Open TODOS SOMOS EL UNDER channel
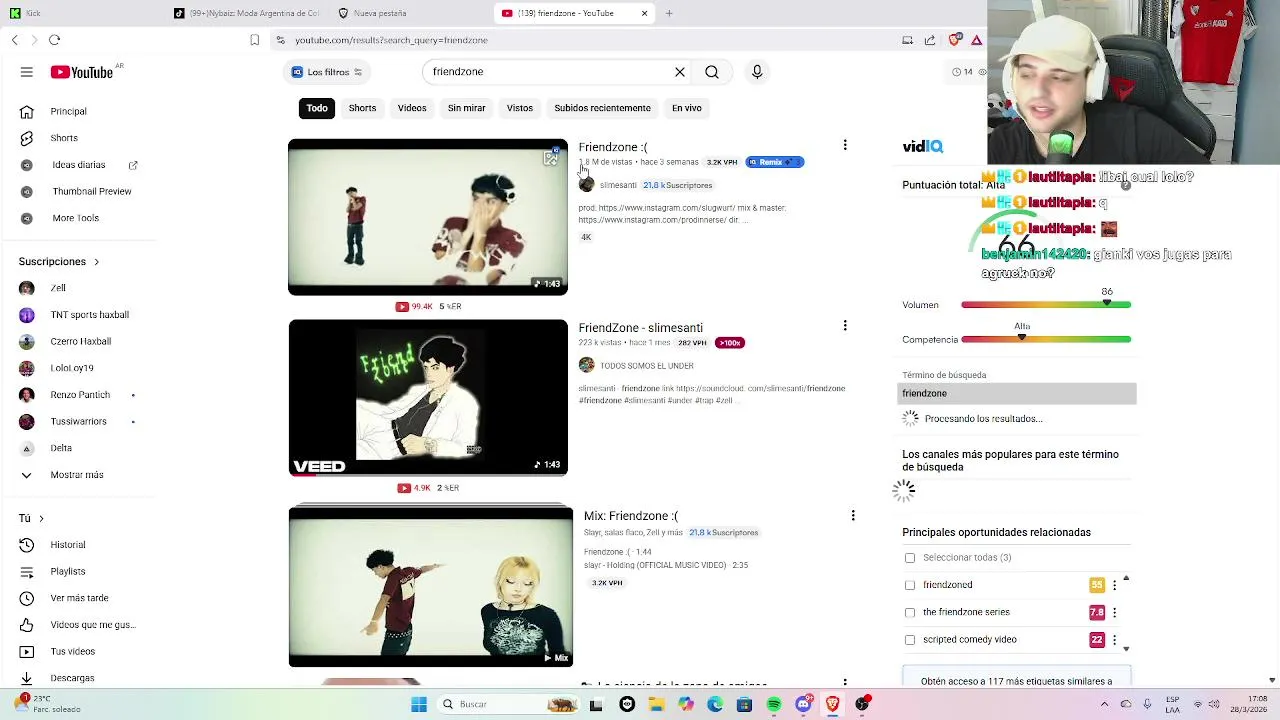The image size is (1280, 720). (x=646, y=366)
